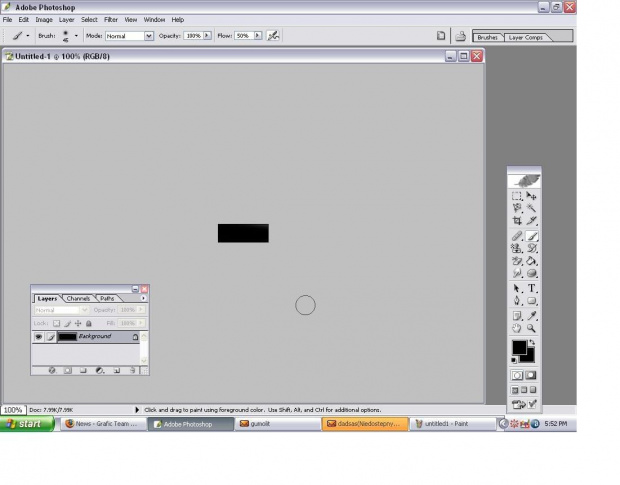The width and height of the screenshot is (620, 485).
Task: Select the Eyedropper tool
Action: pyautogui.click(x=531, y=316)
